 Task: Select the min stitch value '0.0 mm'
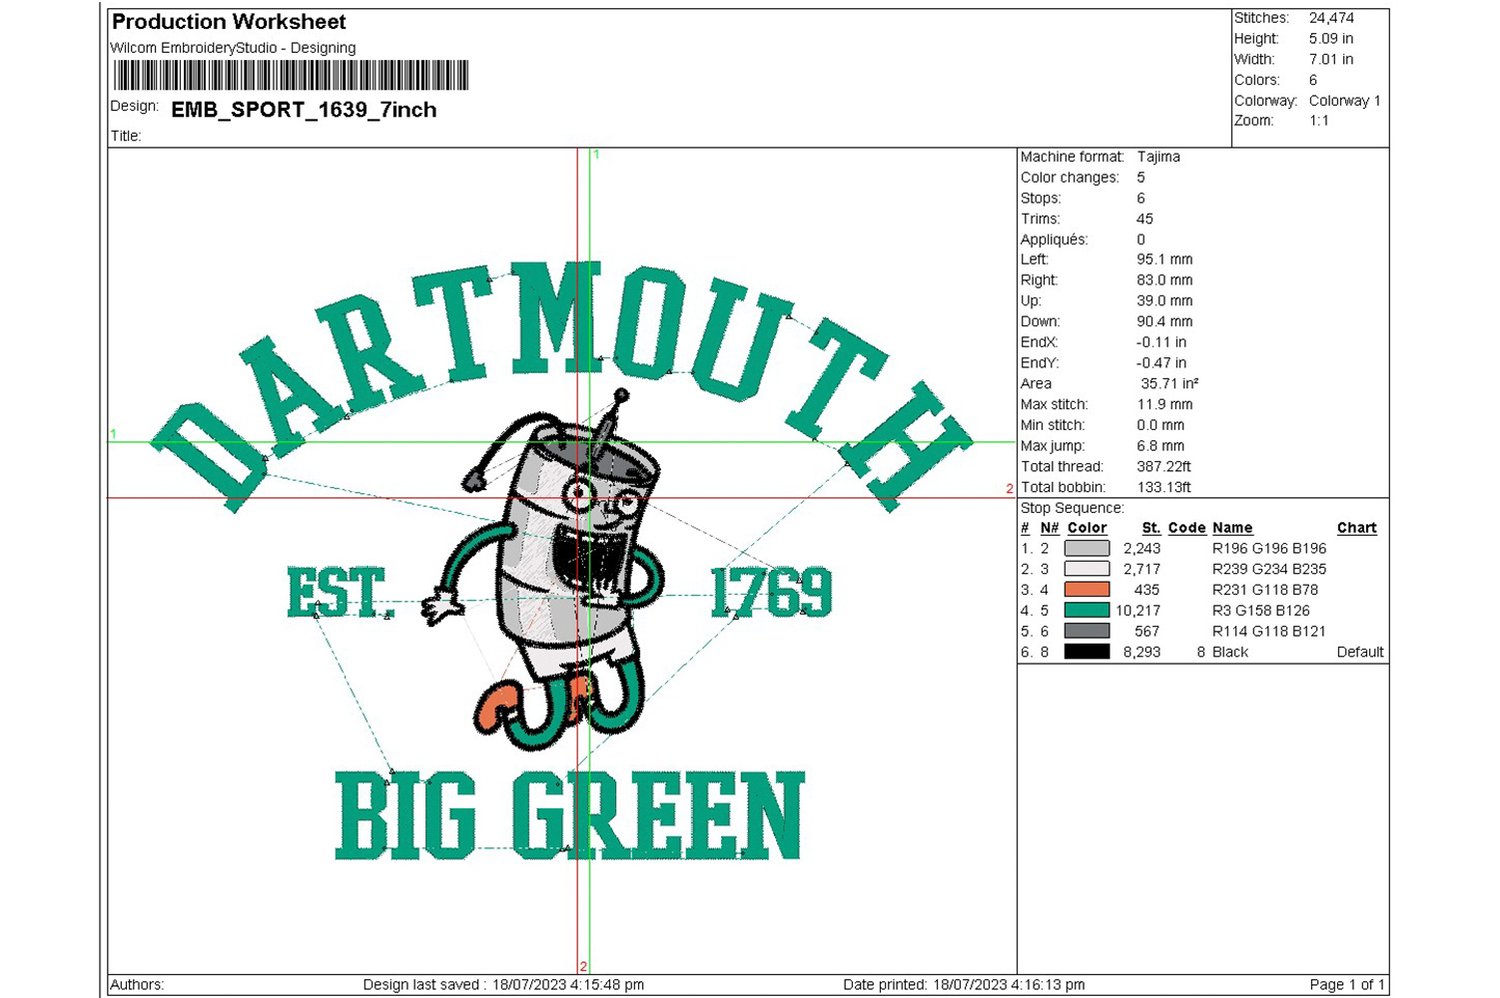(1160, 425)
